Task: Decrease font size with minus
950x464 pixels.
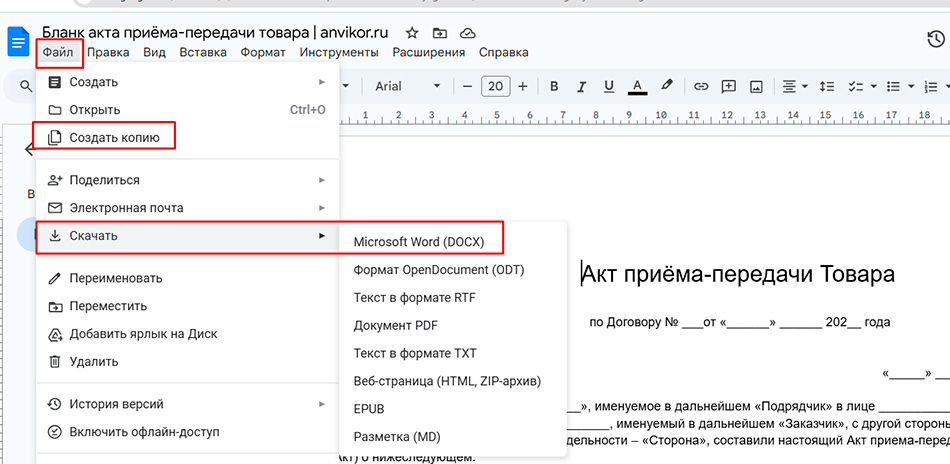Action: (x=467, y=87)
